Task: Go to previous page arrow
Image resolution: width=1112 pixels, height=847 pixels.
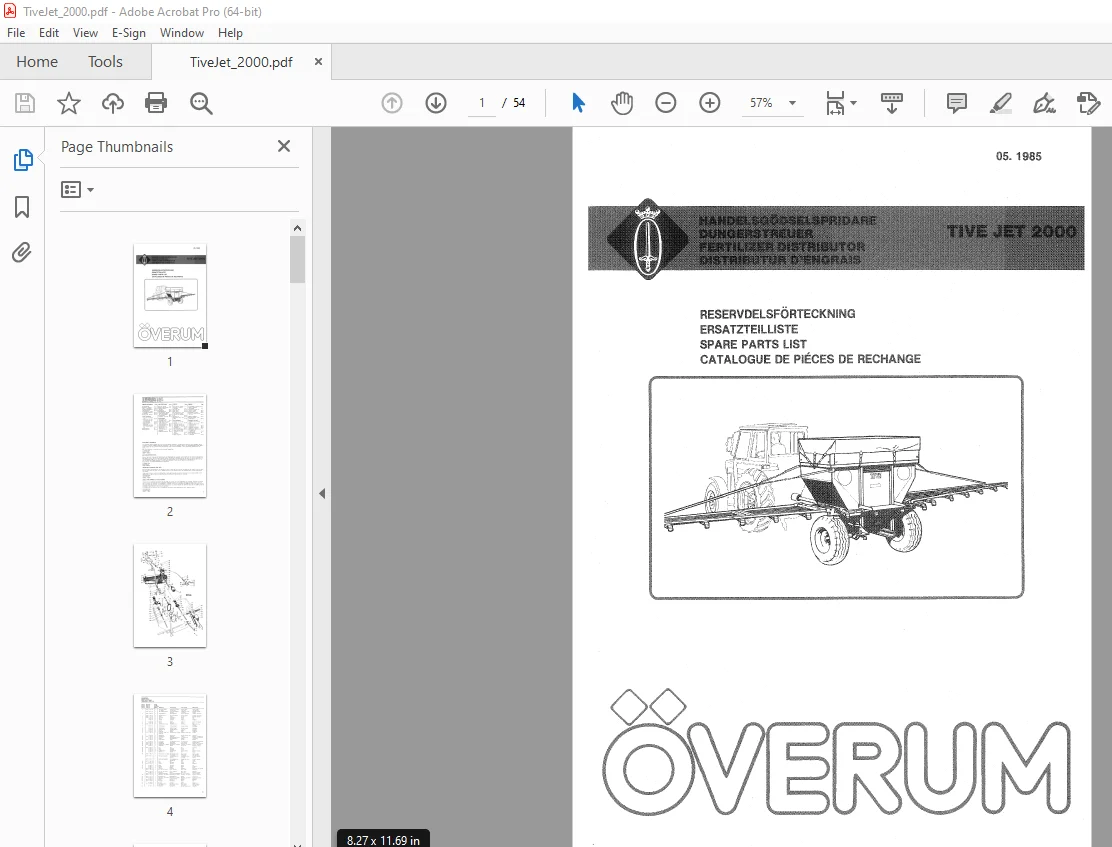Action: 391,103
